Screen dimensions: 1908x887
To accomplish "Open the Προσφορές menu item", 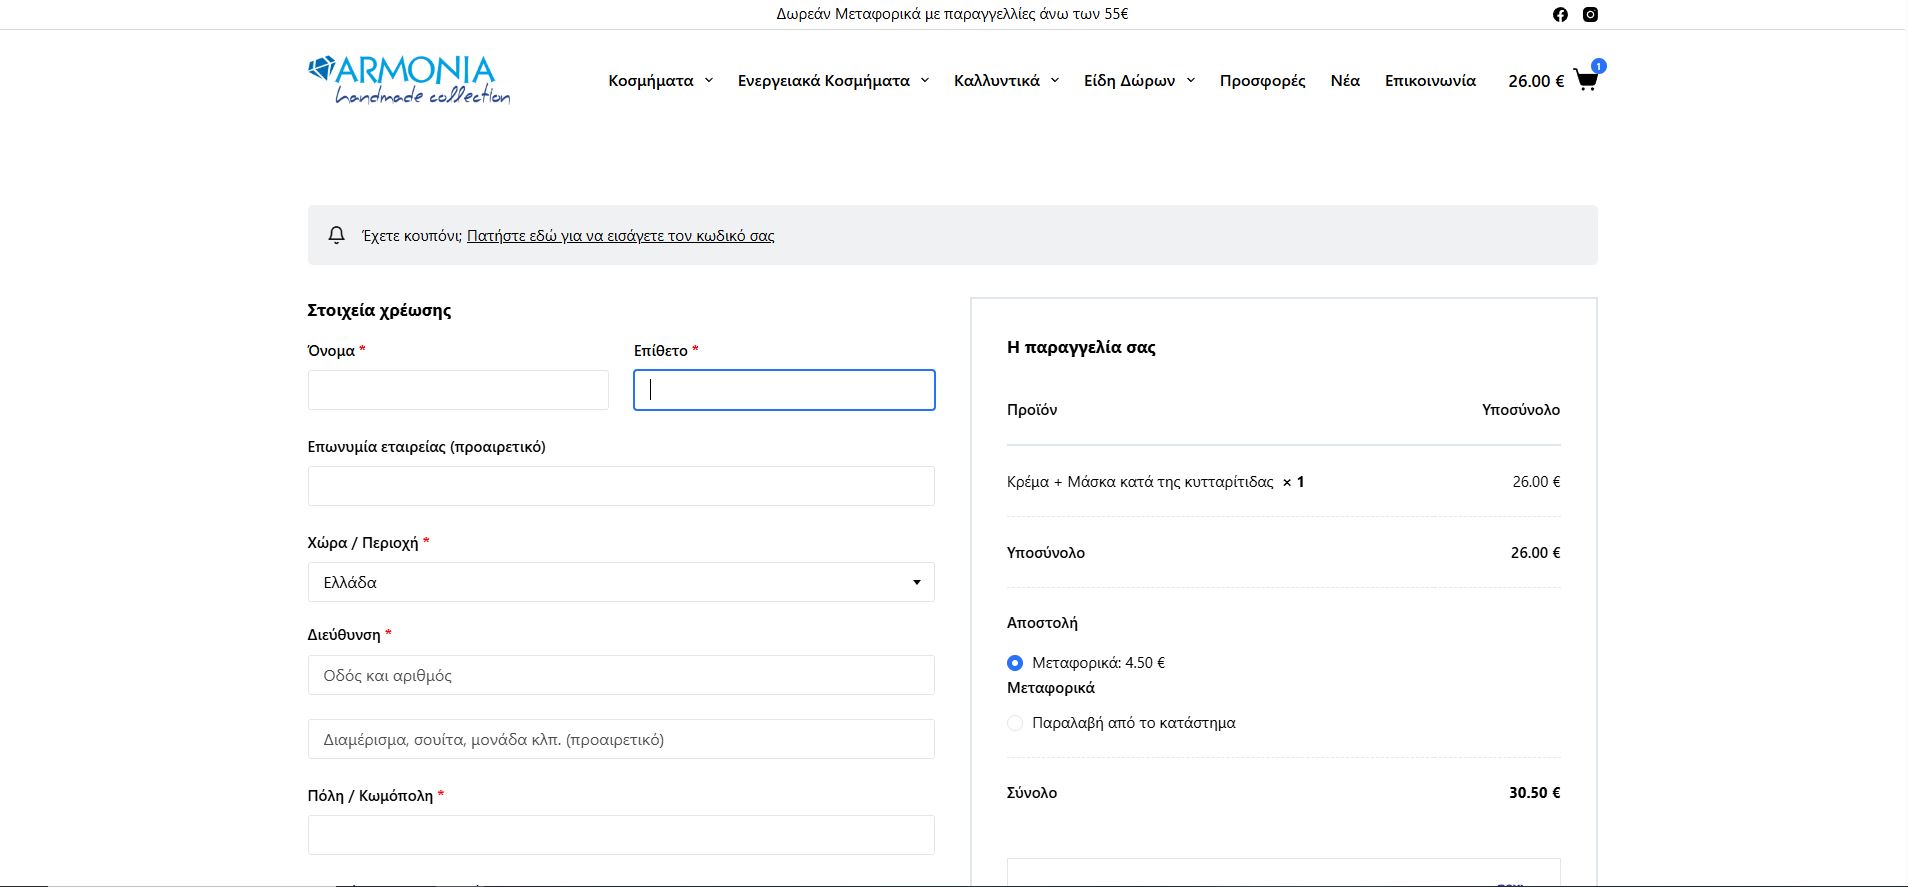I will 1262,80.
